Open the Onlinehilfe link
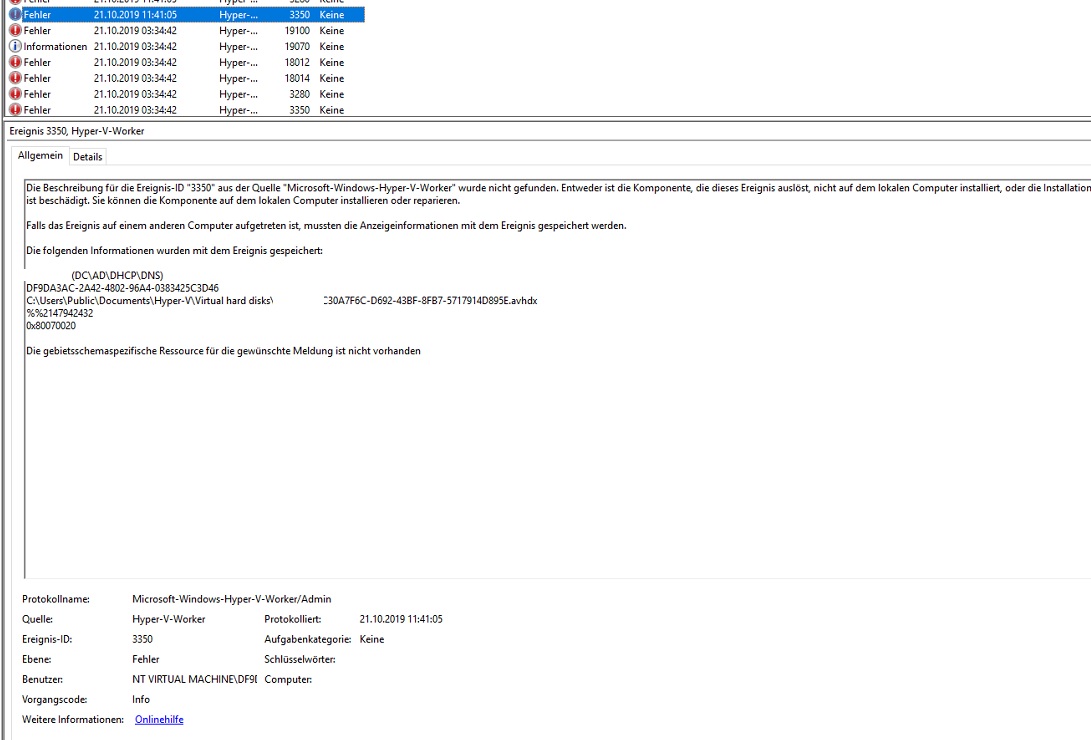The height and width of the screenshot is (740, 1091). click(159, 719)
